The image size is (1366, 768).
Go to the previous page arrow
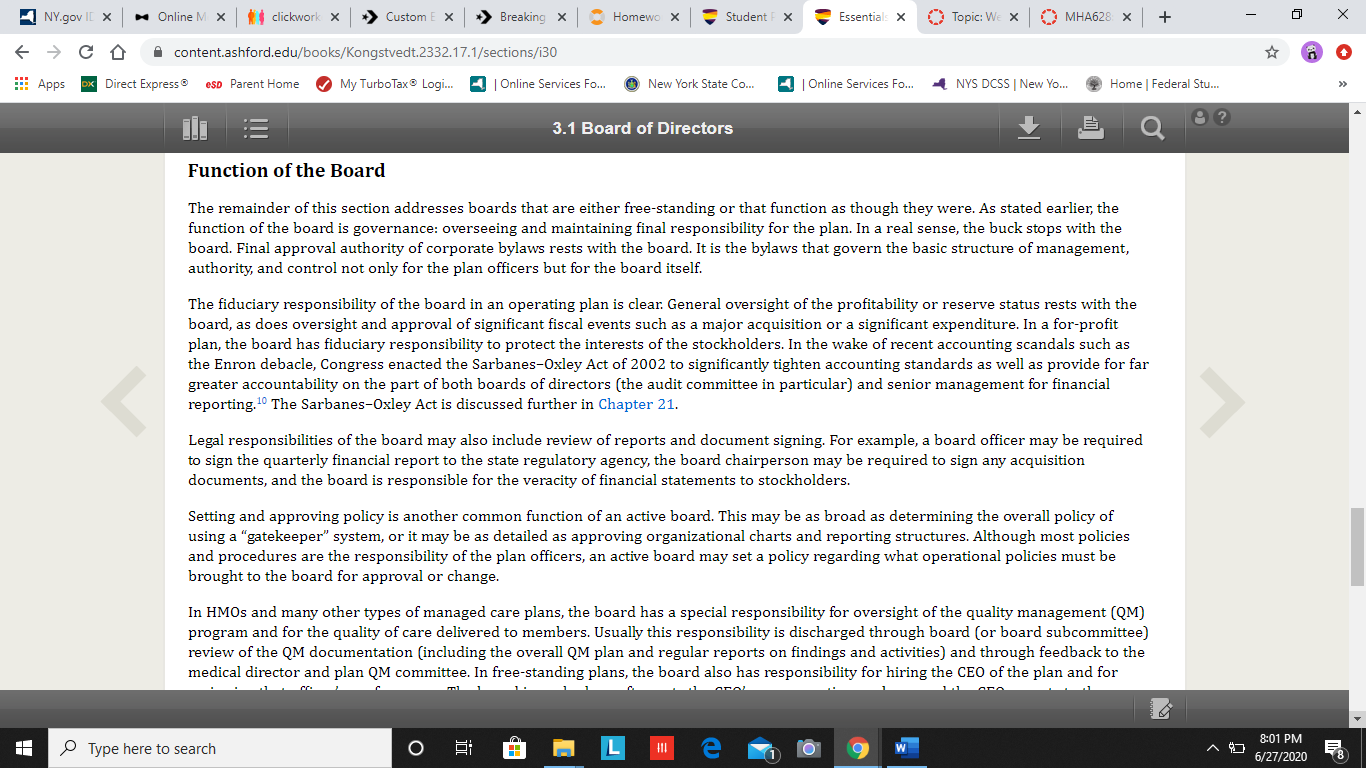click(124, 402)
